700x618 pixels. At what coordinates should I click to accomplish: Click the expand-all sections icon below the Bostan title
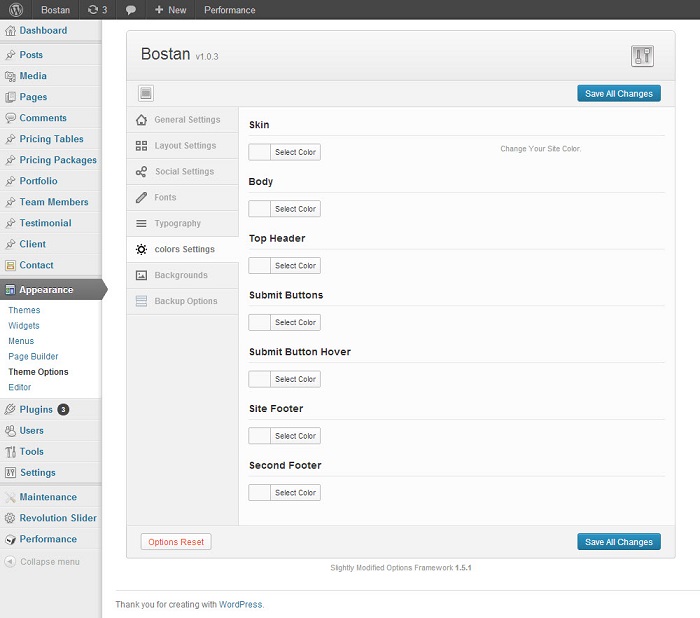pyautogui.click(x=146, y=93)
